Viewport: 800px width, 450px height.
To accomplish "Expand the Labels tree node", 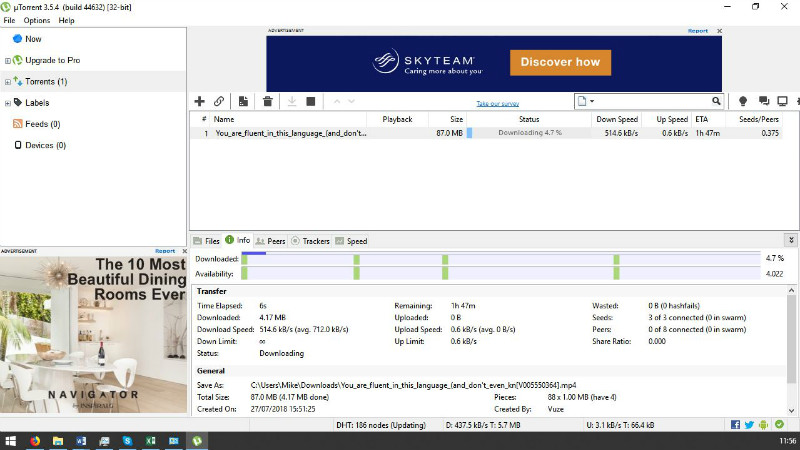I will pos(7,103).
